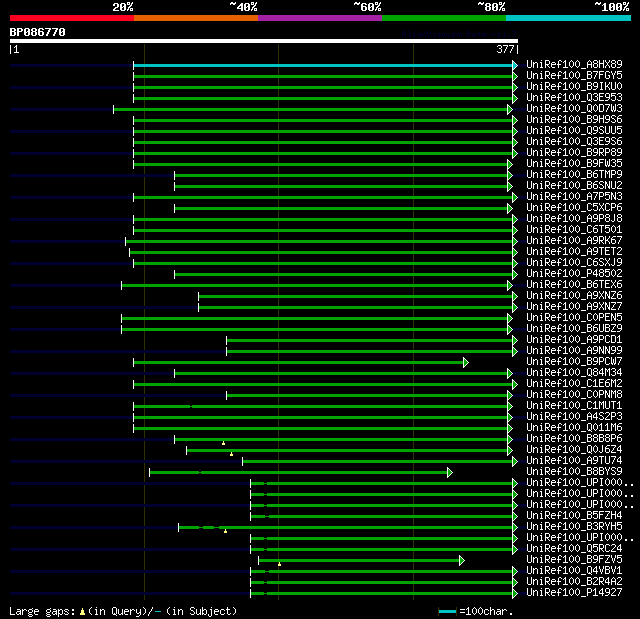Viewport: 640px width, 619px height.
Task: Click the arrowhead ending the B9PCW7 alignment
Action: 466,362
